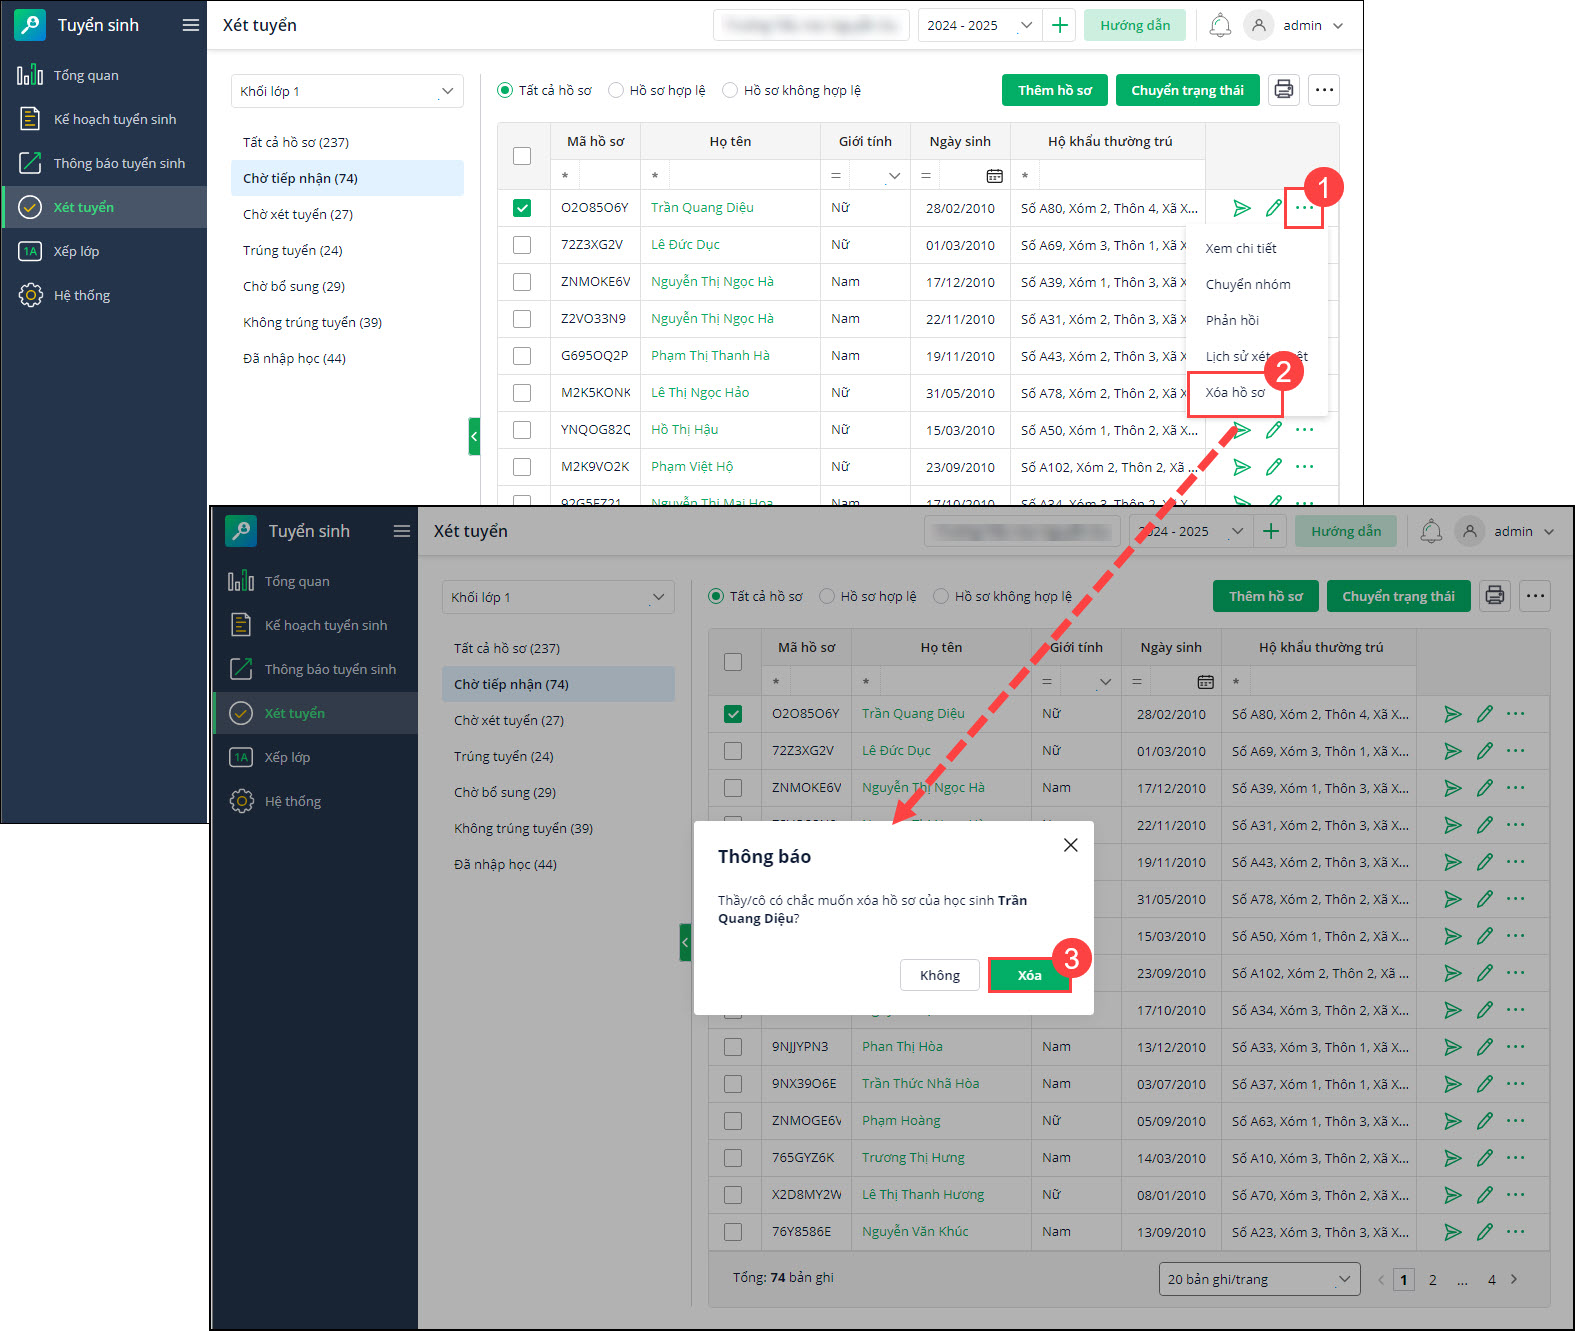Click the printer icon in the lower screenshot toolbar
The image size is (1575, 1331).
coord(1495,596)
